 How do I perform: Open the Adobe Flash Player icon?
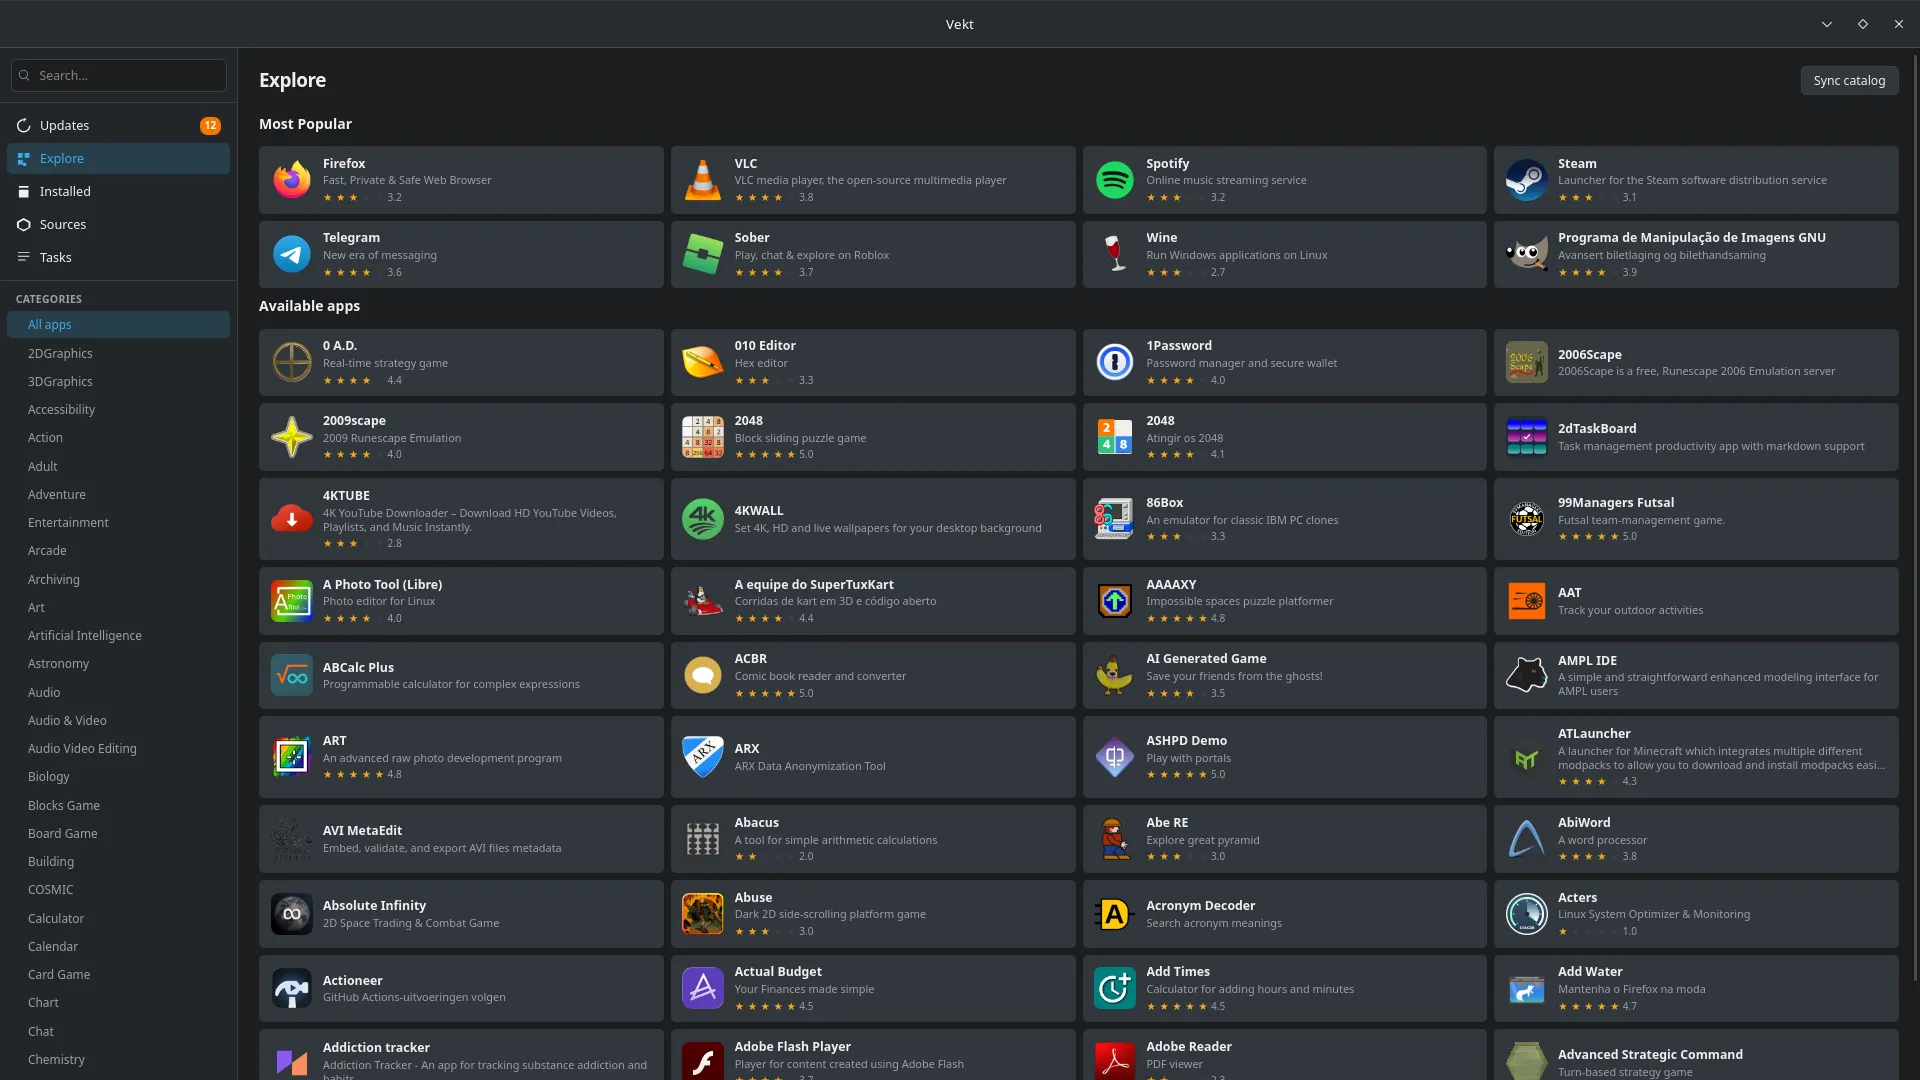pos(703,1061)
